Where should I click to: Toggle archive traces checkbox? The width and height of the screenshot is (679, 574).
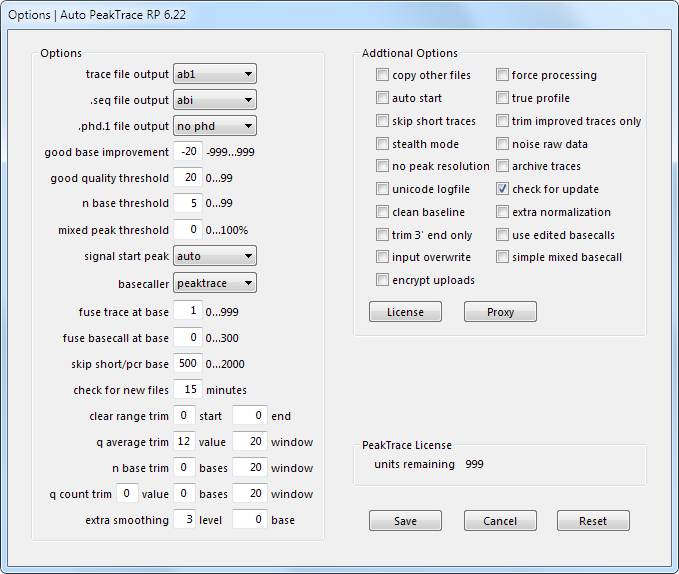[x=502, y=166]
